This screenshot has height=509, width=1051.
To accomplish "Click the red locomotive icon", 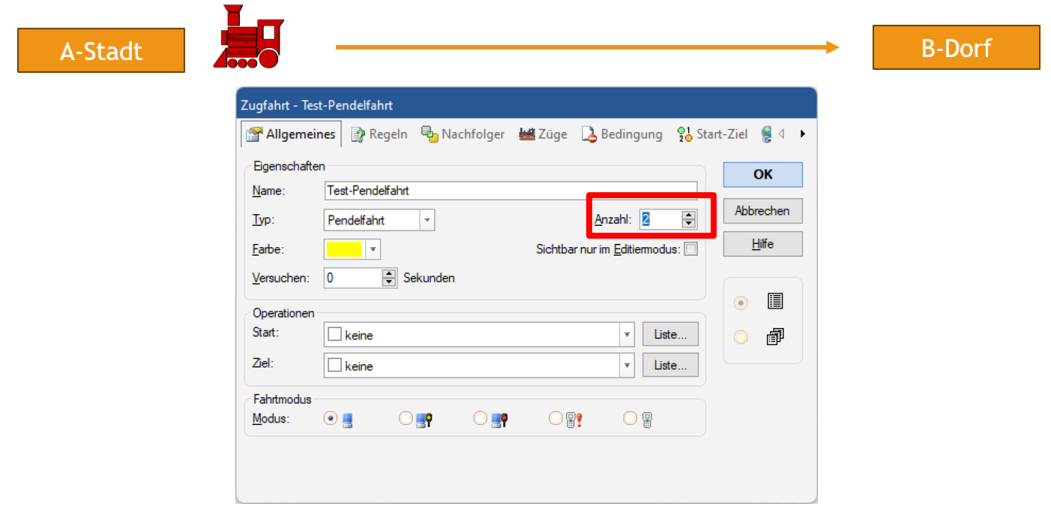I will click(x=248, y=37).
